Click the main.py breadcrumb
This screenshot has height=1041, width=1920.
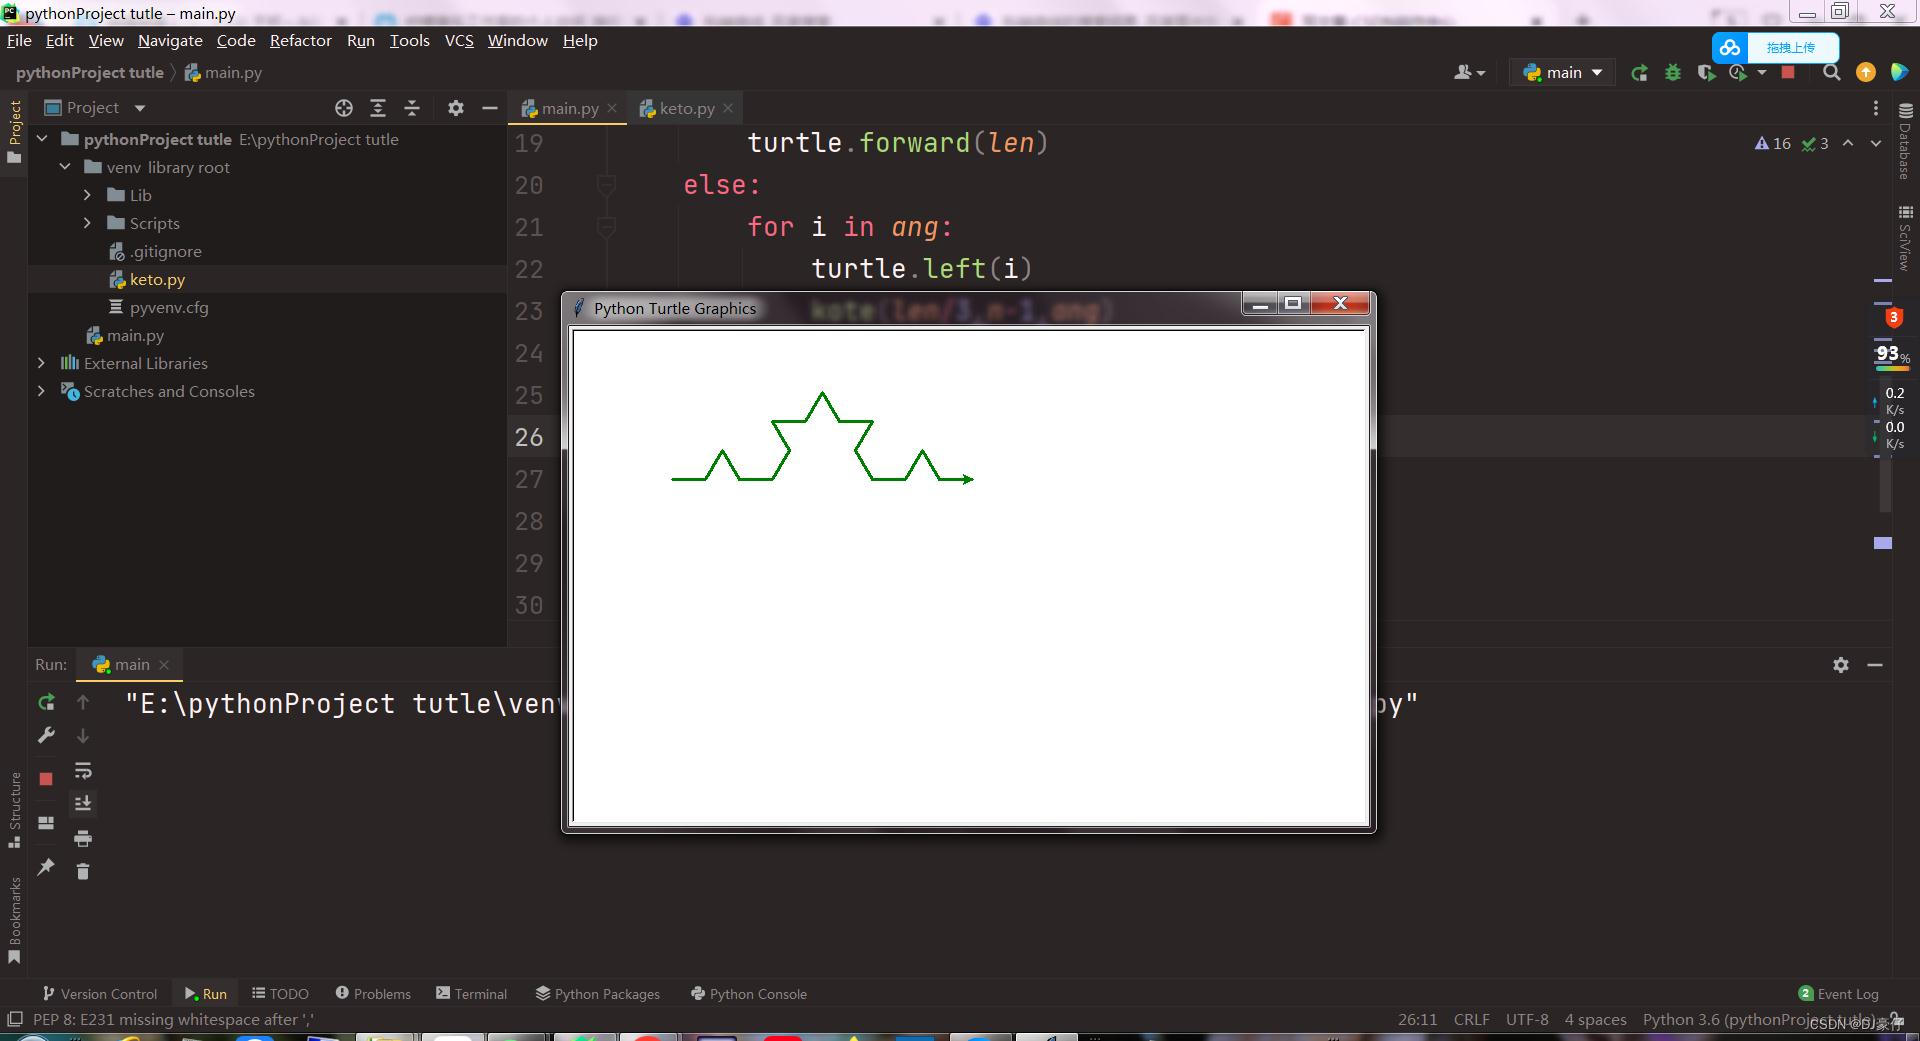(x=232, y=72)
